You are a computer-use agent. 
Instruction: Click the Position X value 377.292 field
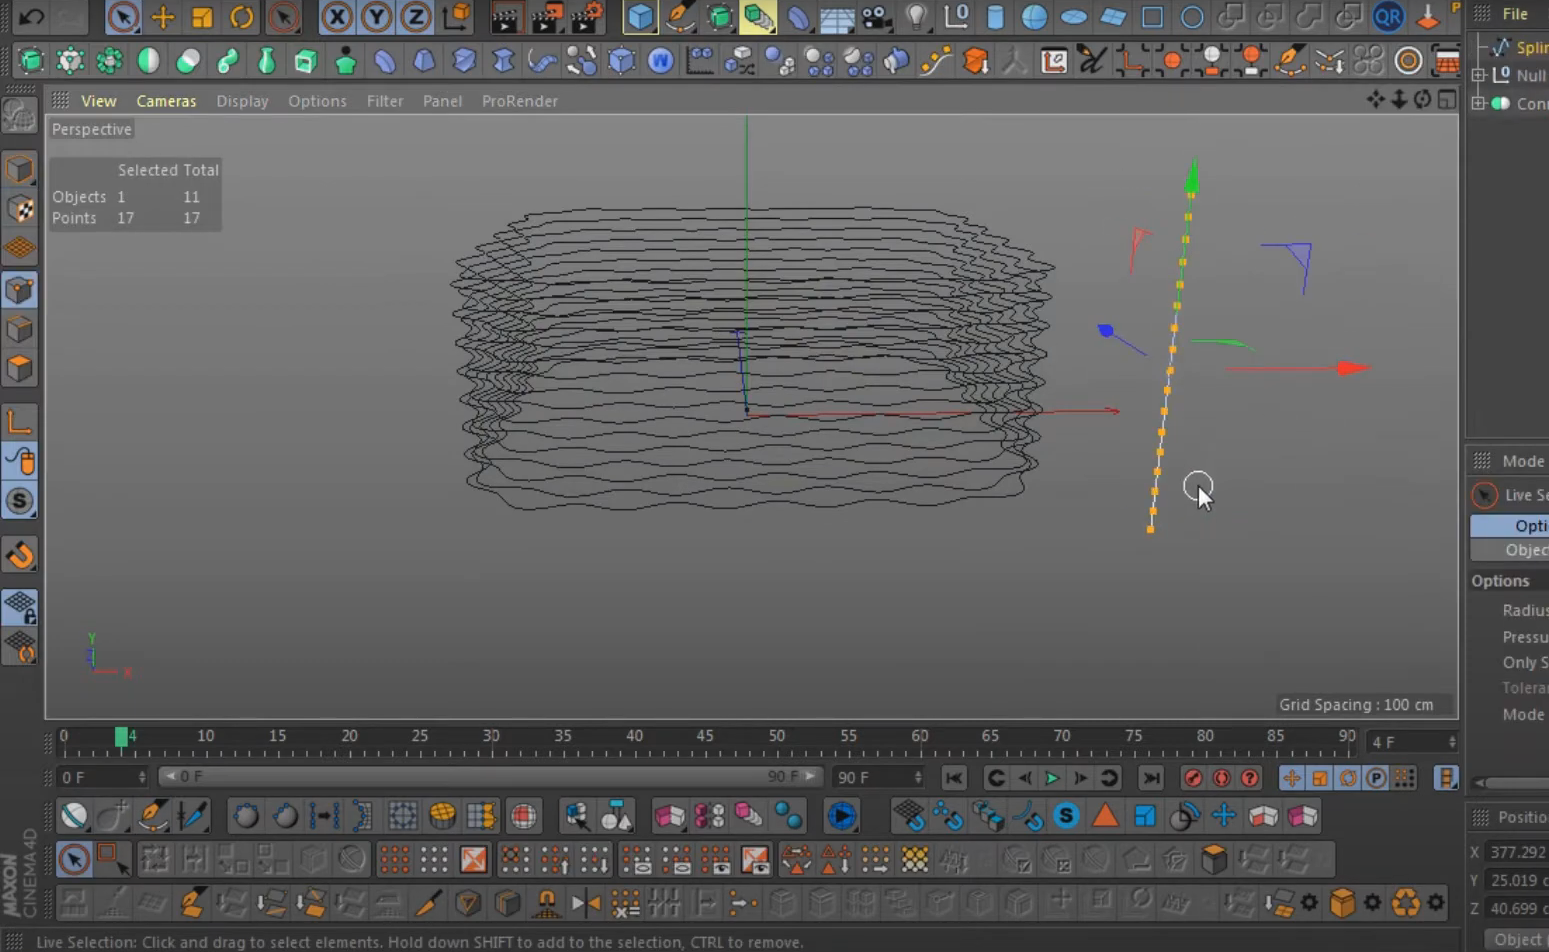point(1518,852)
